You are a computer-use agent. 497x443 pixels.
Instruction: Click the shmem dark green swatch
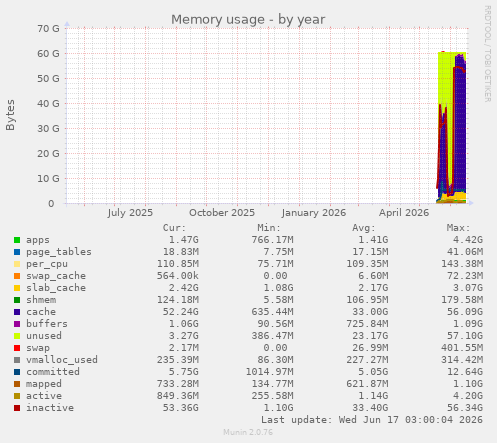[x=17, y=300]
